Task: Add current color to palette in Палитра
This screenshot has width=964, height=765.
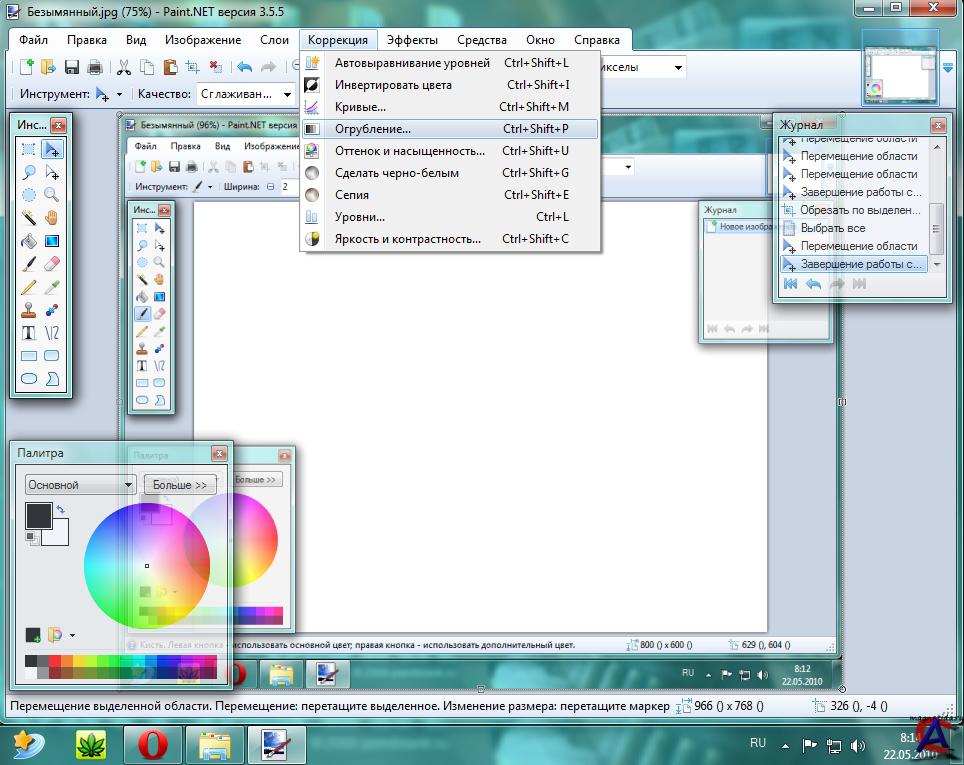Action: (x=33, y=634)
